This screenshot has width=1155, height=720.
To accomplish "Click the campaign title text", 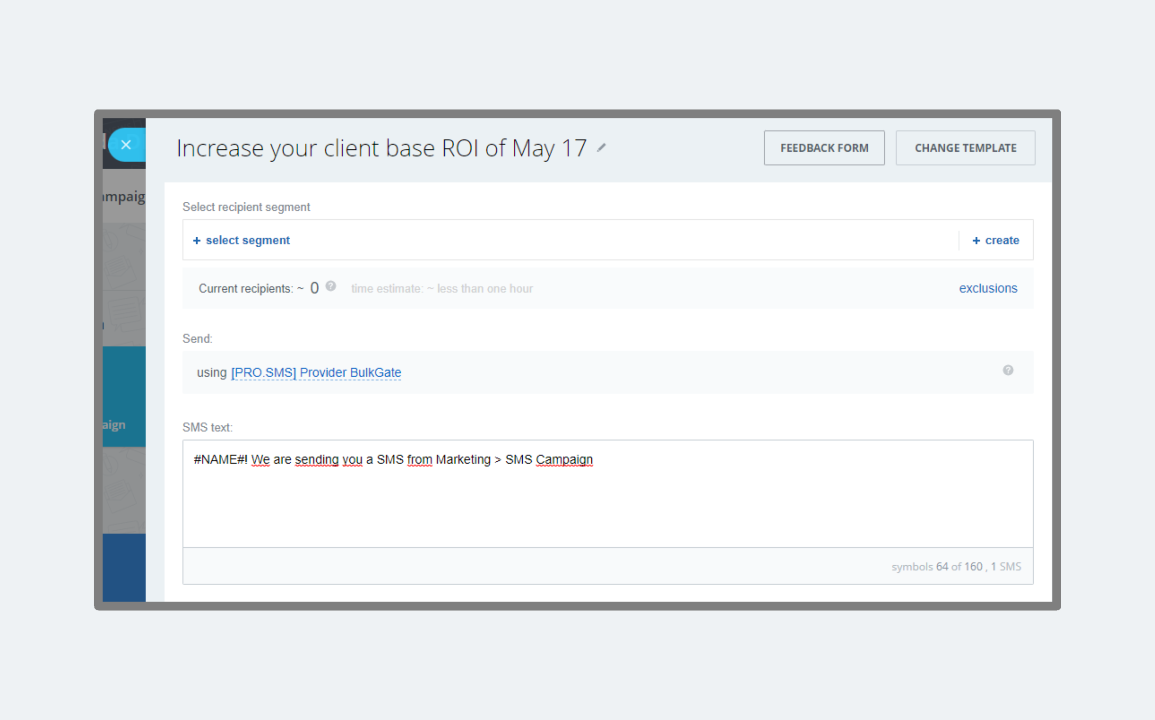I will click(x=381, y=149).
